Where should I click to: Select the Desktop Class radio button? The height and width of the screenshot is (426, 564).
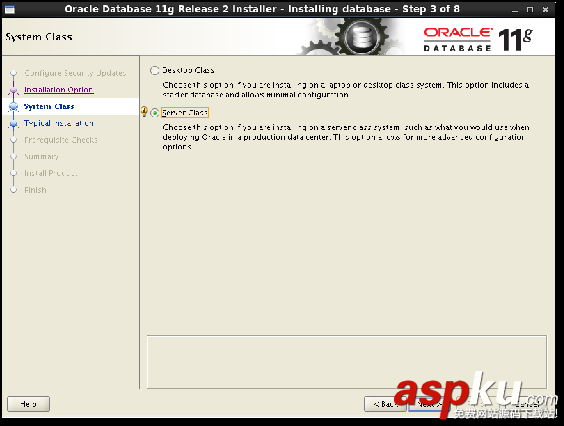(x=155, y=71)
